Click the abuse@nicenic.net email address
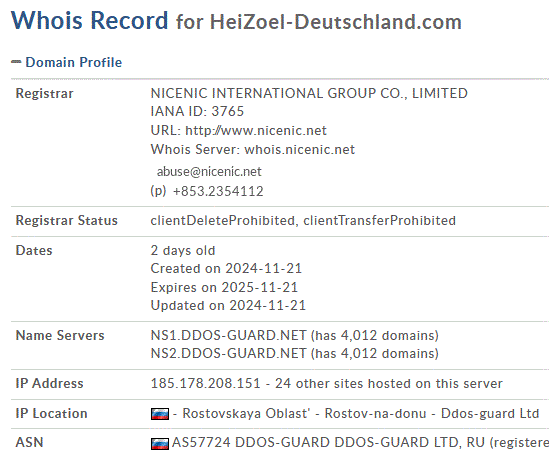This screenshot has height=457, width=550. [209, 172]
